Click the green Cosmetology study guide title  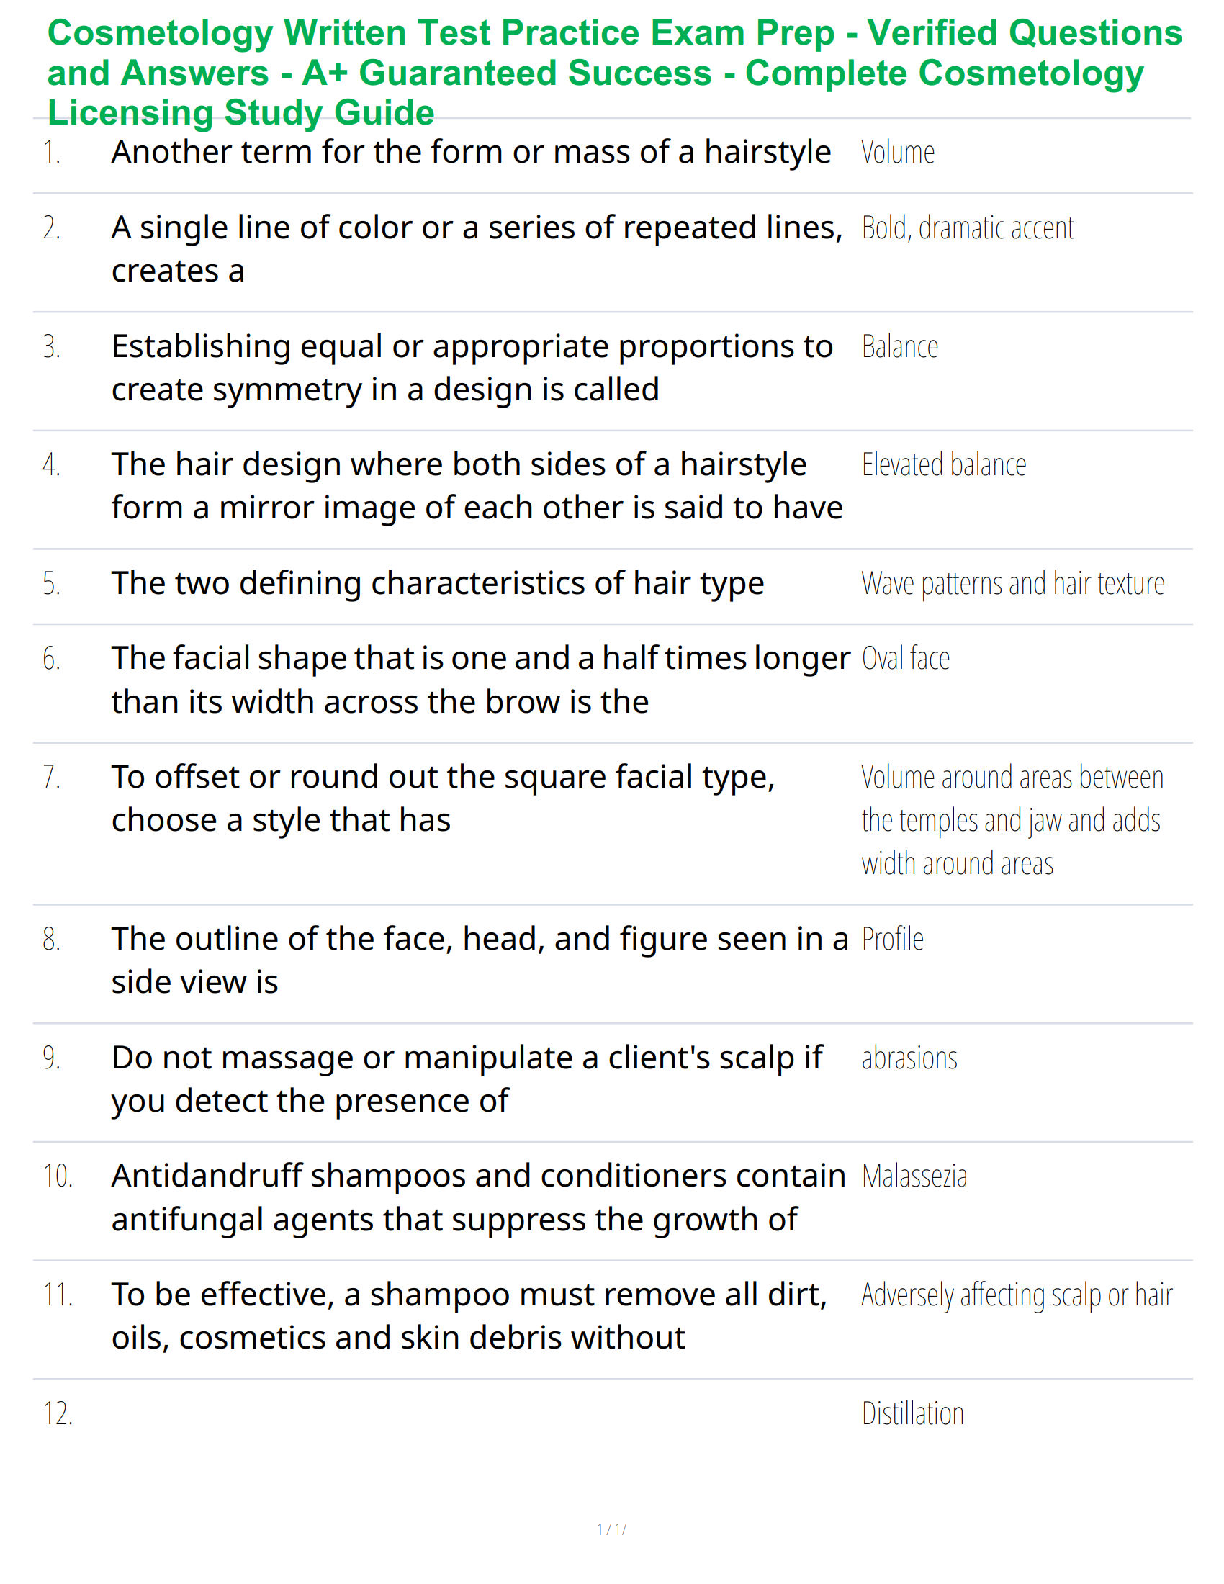tap(614, 73)
